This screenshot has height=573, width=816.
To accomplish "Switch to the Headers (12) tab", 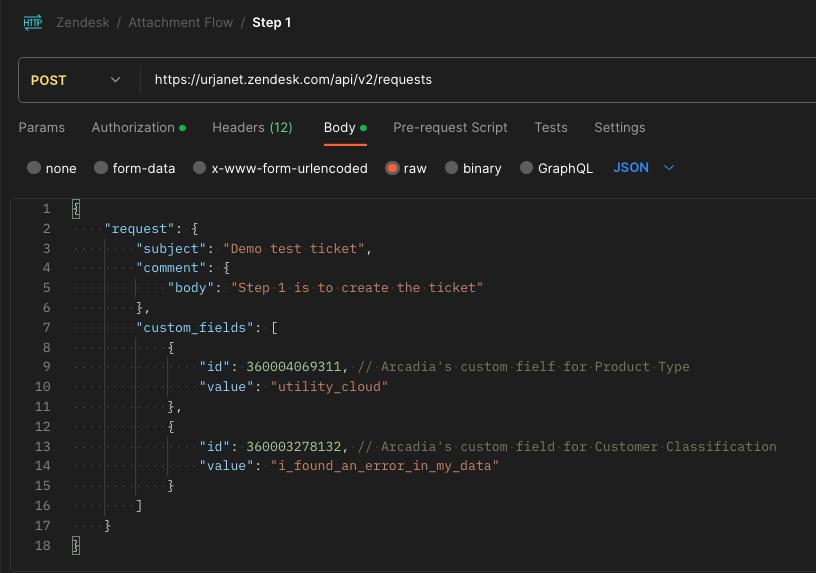I will point(252,128).
